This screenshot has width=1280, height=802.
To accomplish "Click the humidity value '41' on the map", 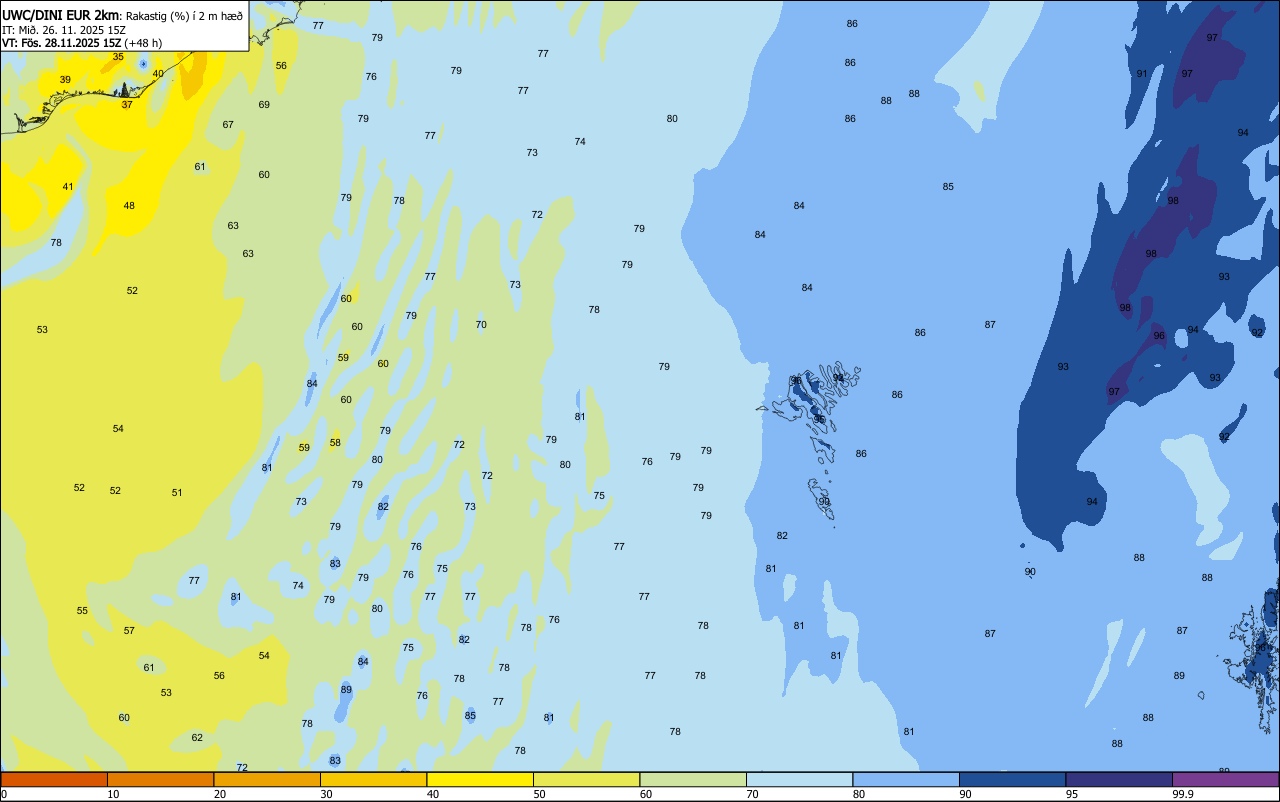I will click(x=68, y=187).
